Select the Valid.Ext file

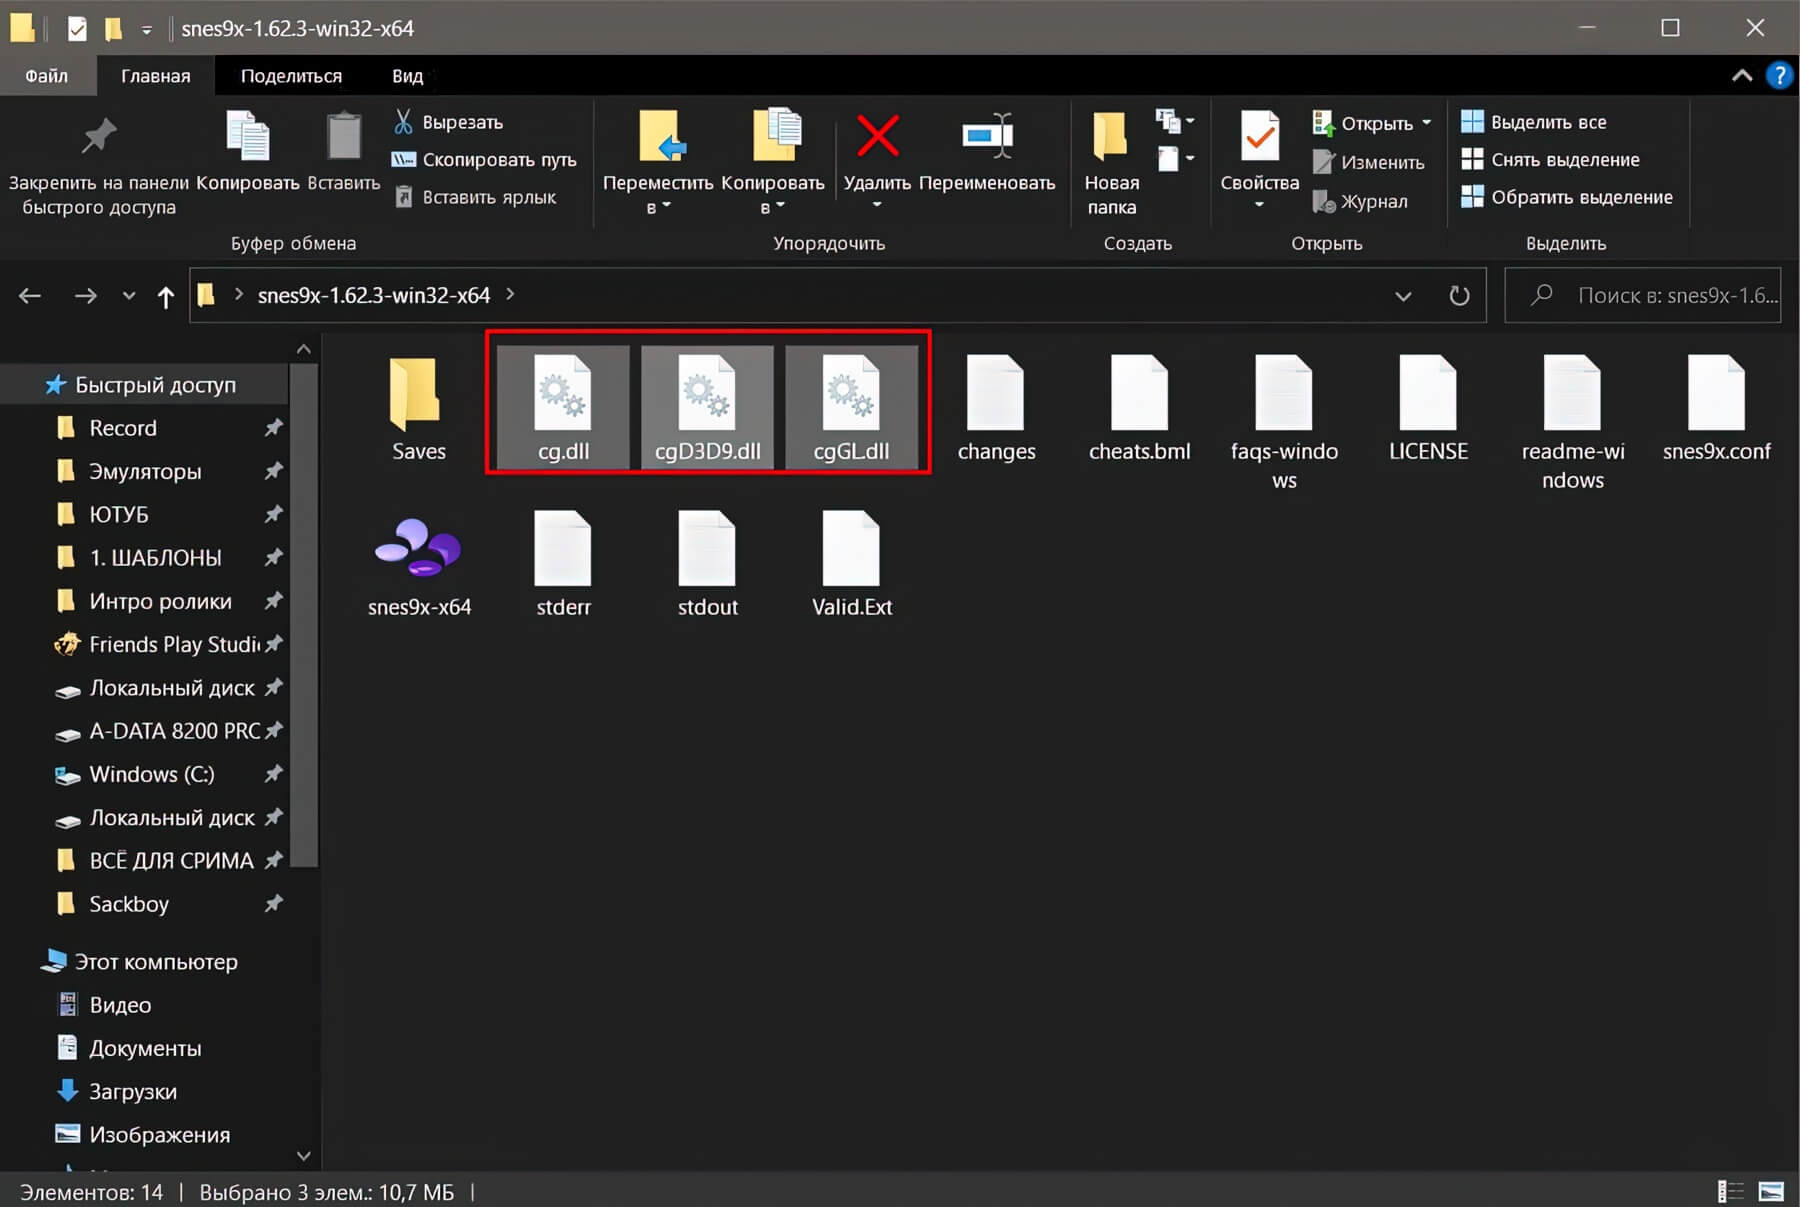click(851, 565)
